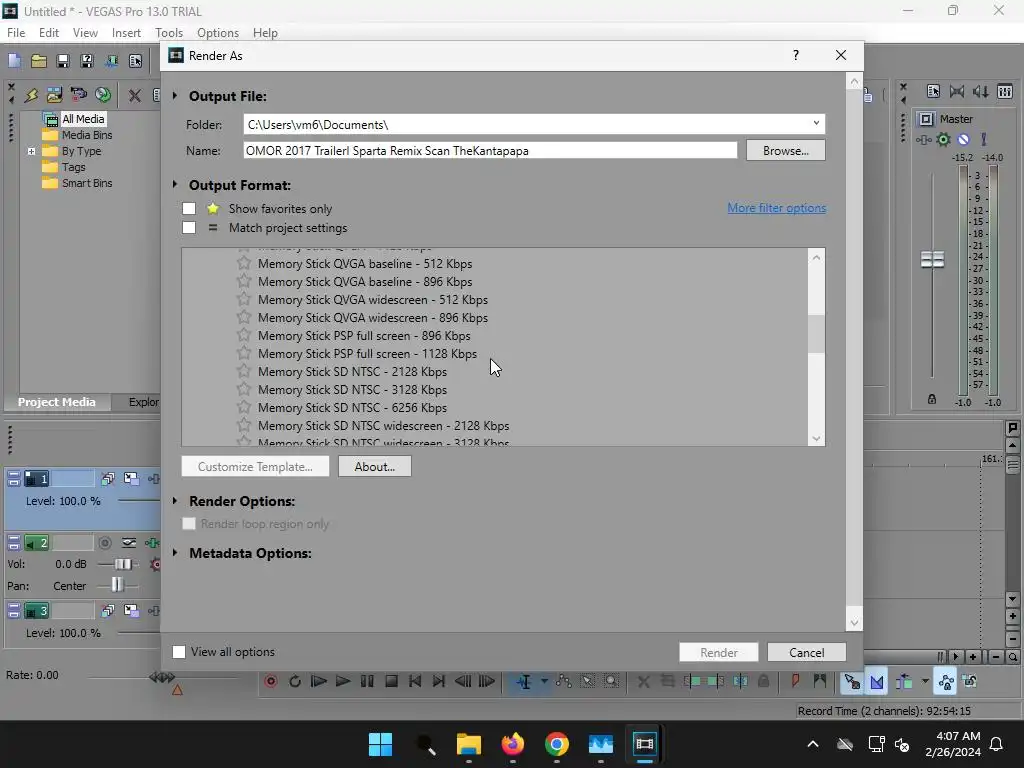Open the Tools menu
Image resolution: width=1024 pixels, height=768 pixels.
click(x=168, y=33)
